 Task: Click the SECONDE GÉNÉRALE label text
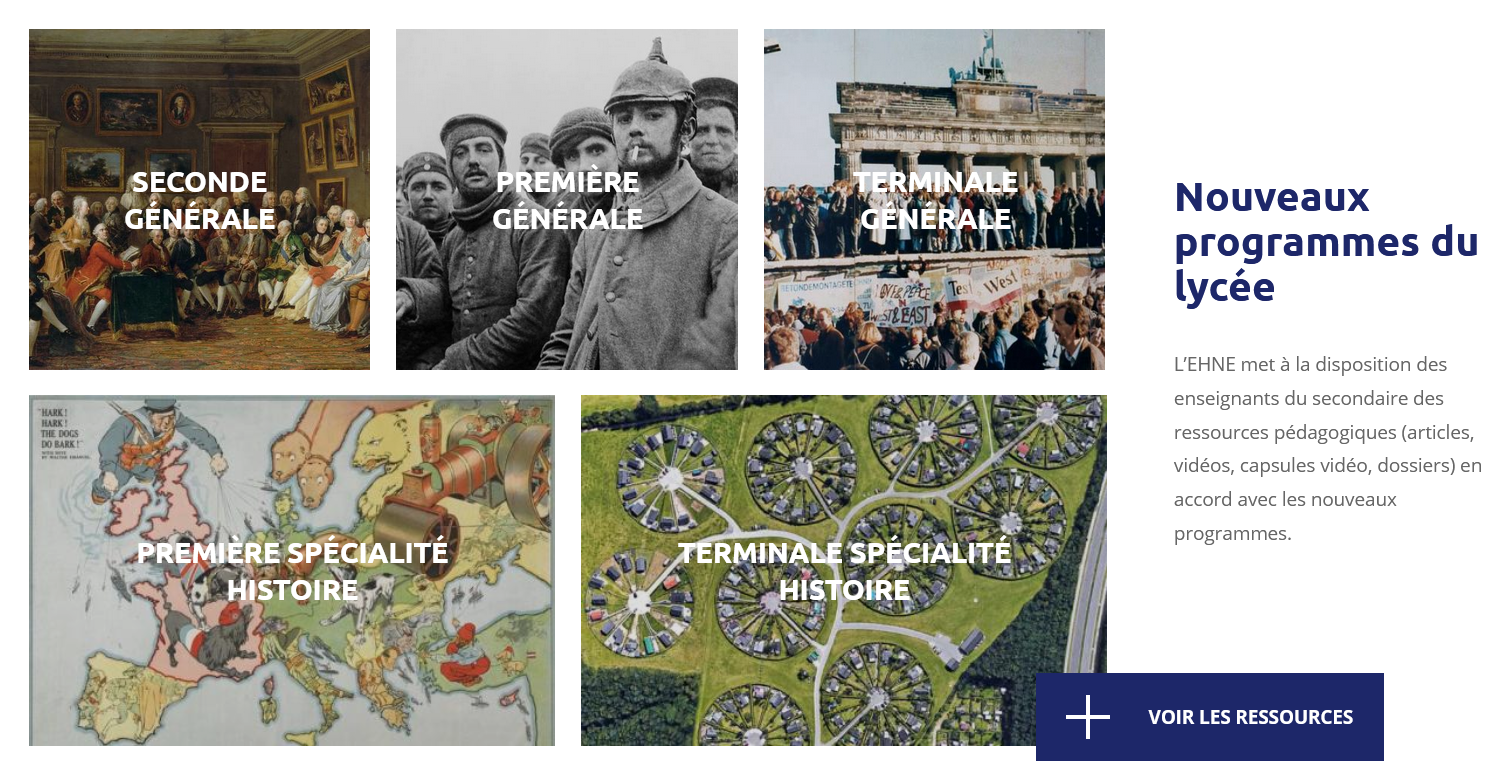(x=200, y=200)
